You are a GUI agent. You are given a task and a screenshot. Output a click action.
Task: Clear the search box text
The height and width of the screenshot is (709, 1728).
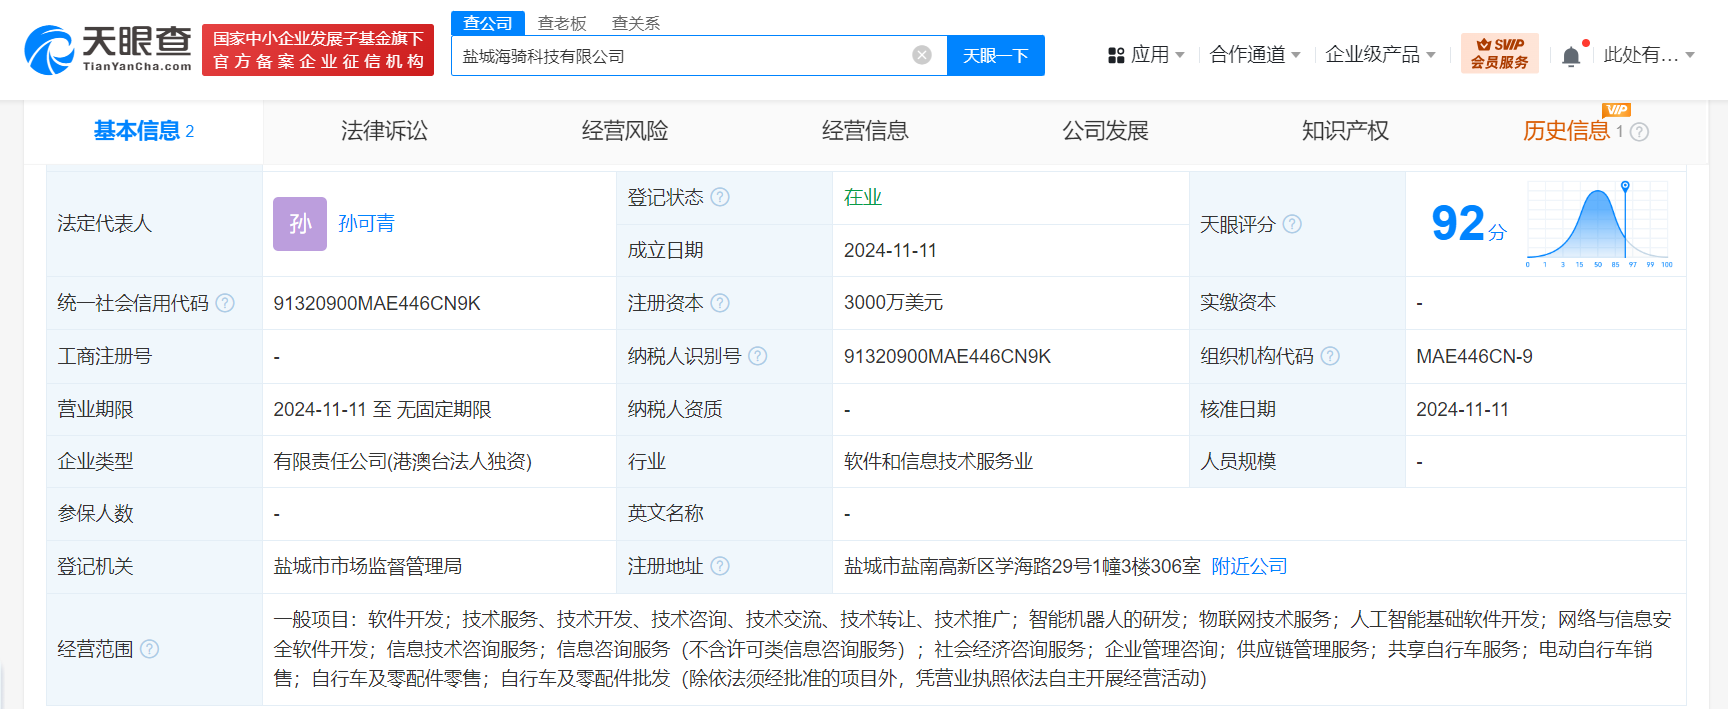(x=922, y=55)
